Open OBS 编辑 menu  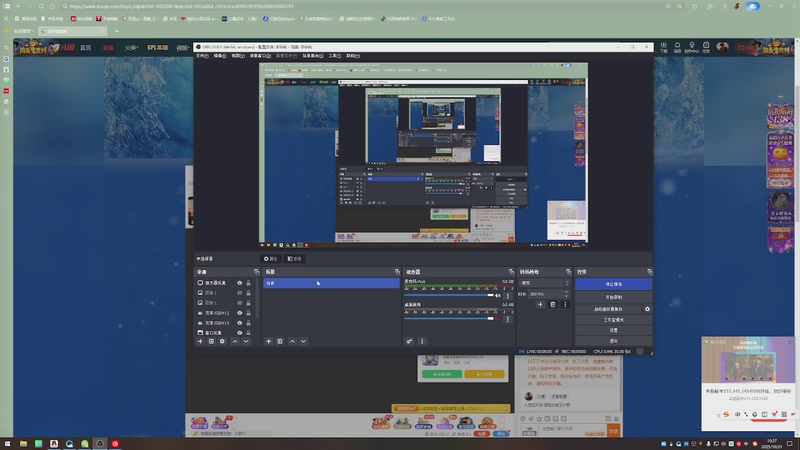click(x=220, y=56)
